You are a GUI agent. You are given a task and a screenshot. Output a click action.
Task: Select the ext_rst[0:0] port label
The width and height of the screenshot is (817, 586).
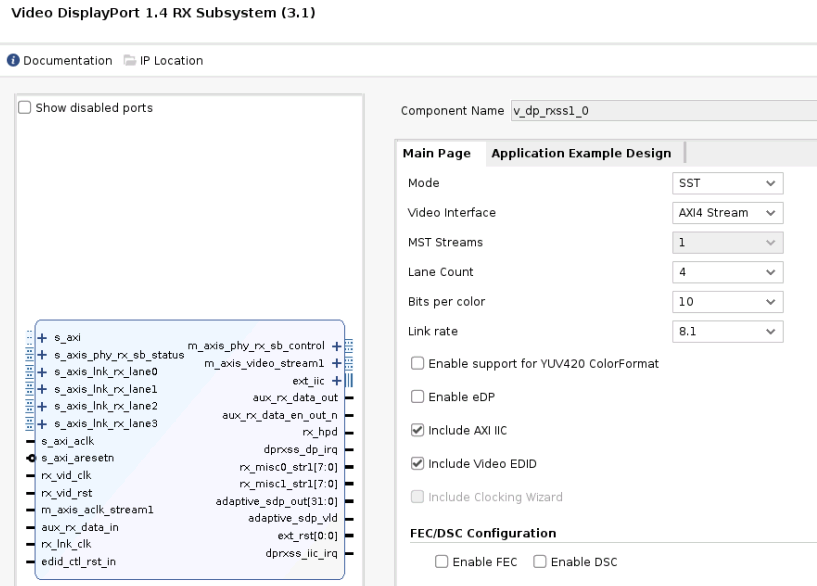point(307,536)
